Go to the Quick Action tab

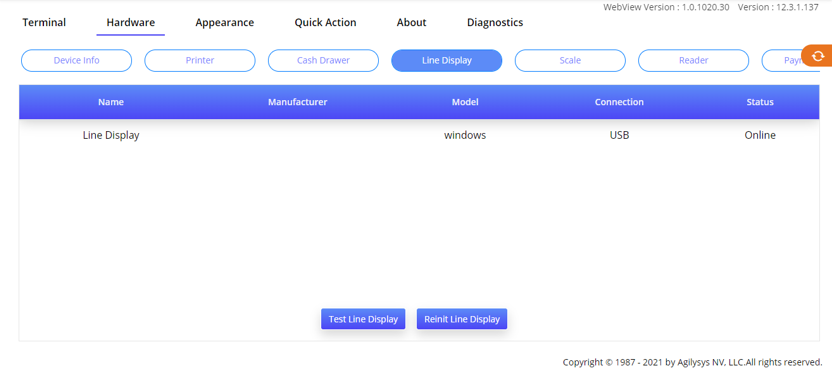pos(325,22)
